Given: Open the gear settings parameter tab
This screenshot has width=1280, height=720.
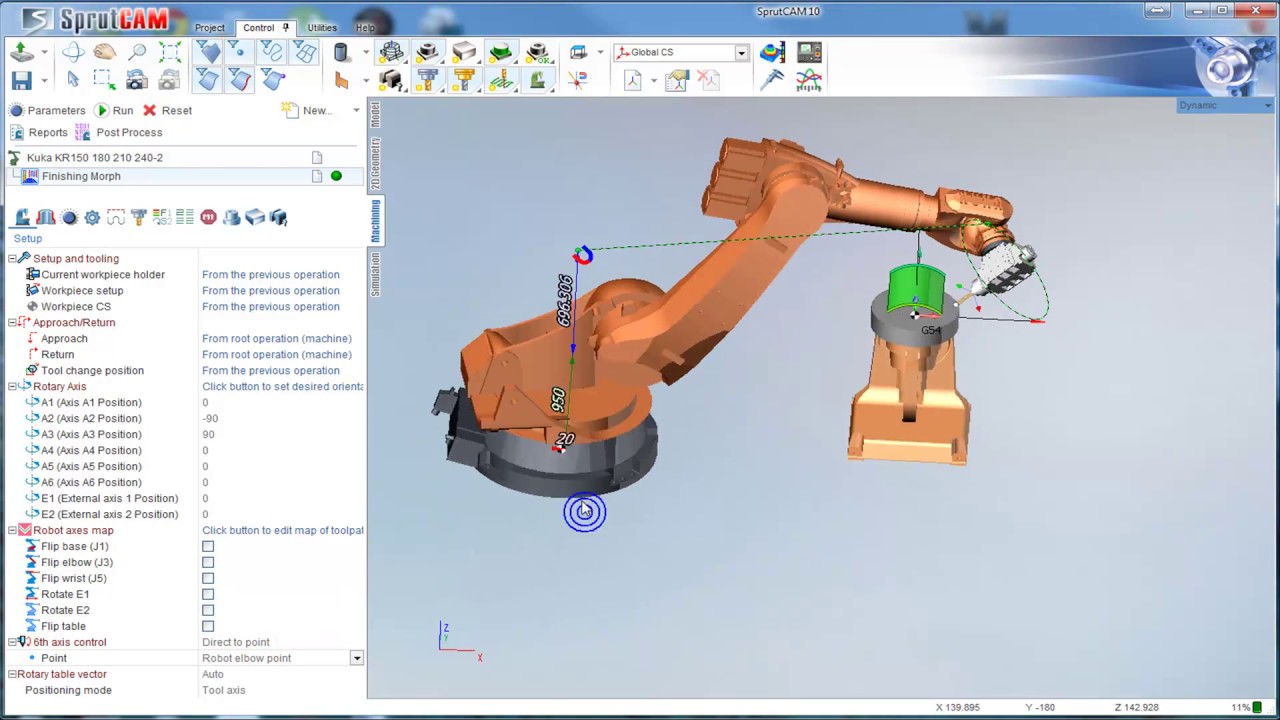Looking at the screenshot, I should (92, 217).
